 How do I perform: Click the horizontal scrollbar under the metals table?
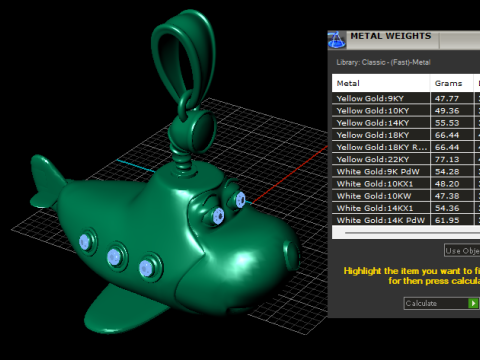(x=406, y=232)
